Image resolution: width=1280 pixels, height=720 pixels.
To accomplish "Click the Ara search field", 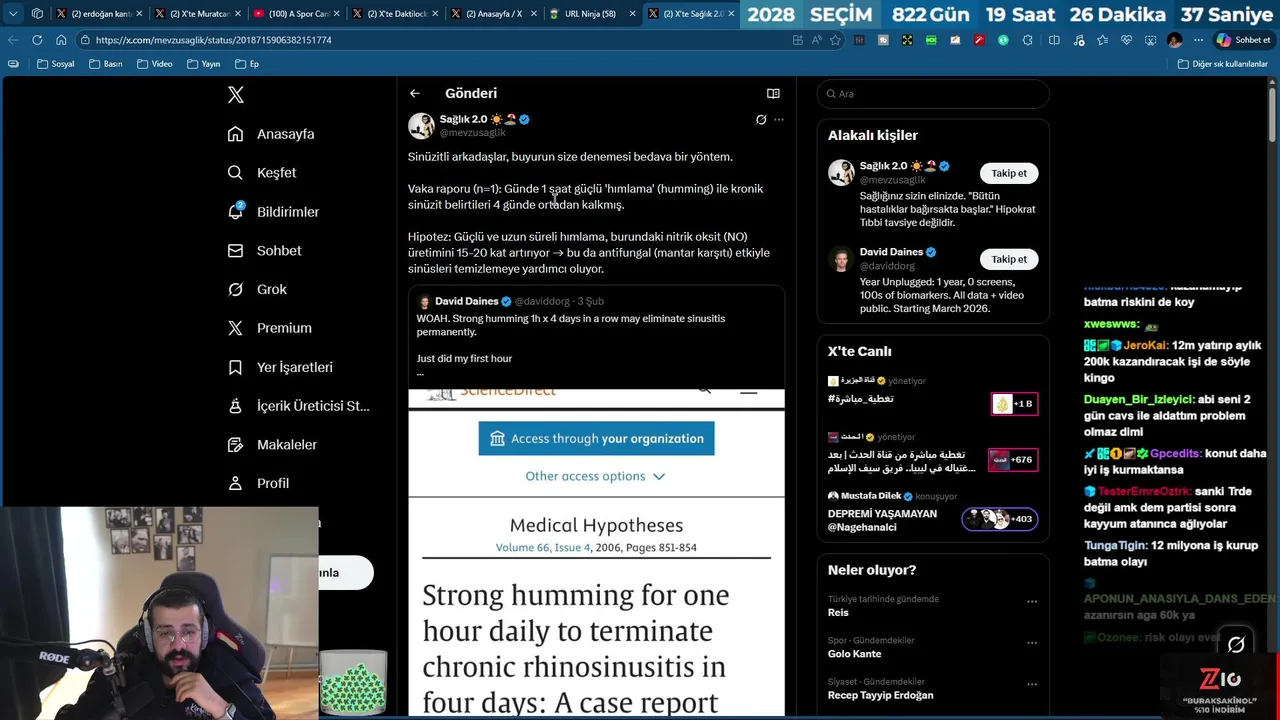I will click(933, 94).
